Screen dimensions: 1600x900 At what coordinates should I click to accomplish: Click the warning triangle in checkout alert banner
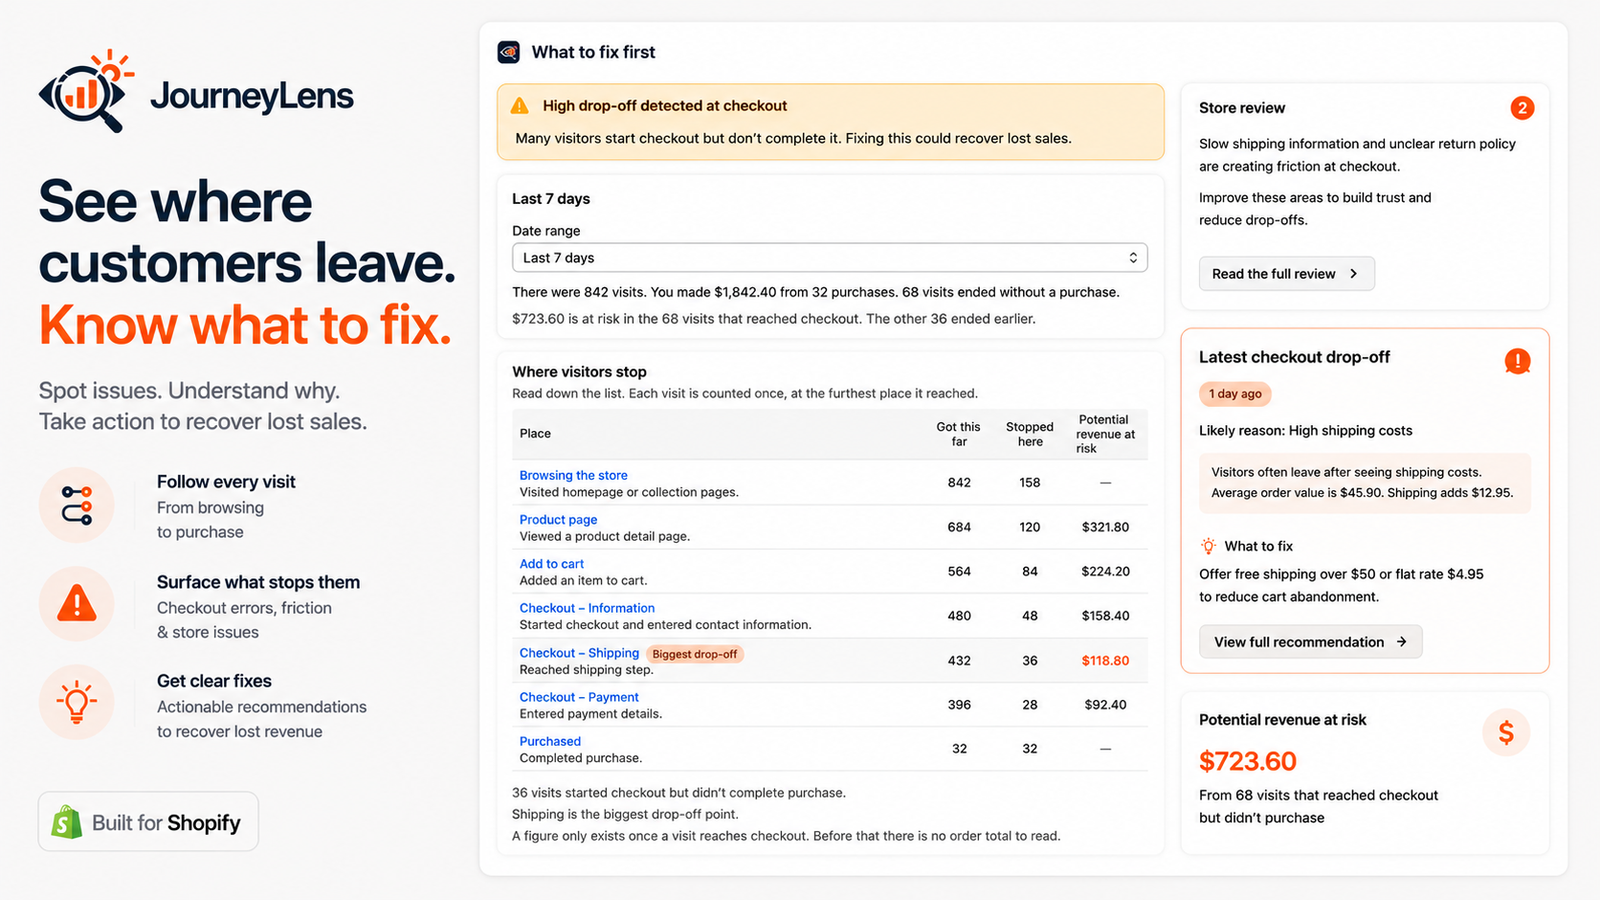(520, 106)
